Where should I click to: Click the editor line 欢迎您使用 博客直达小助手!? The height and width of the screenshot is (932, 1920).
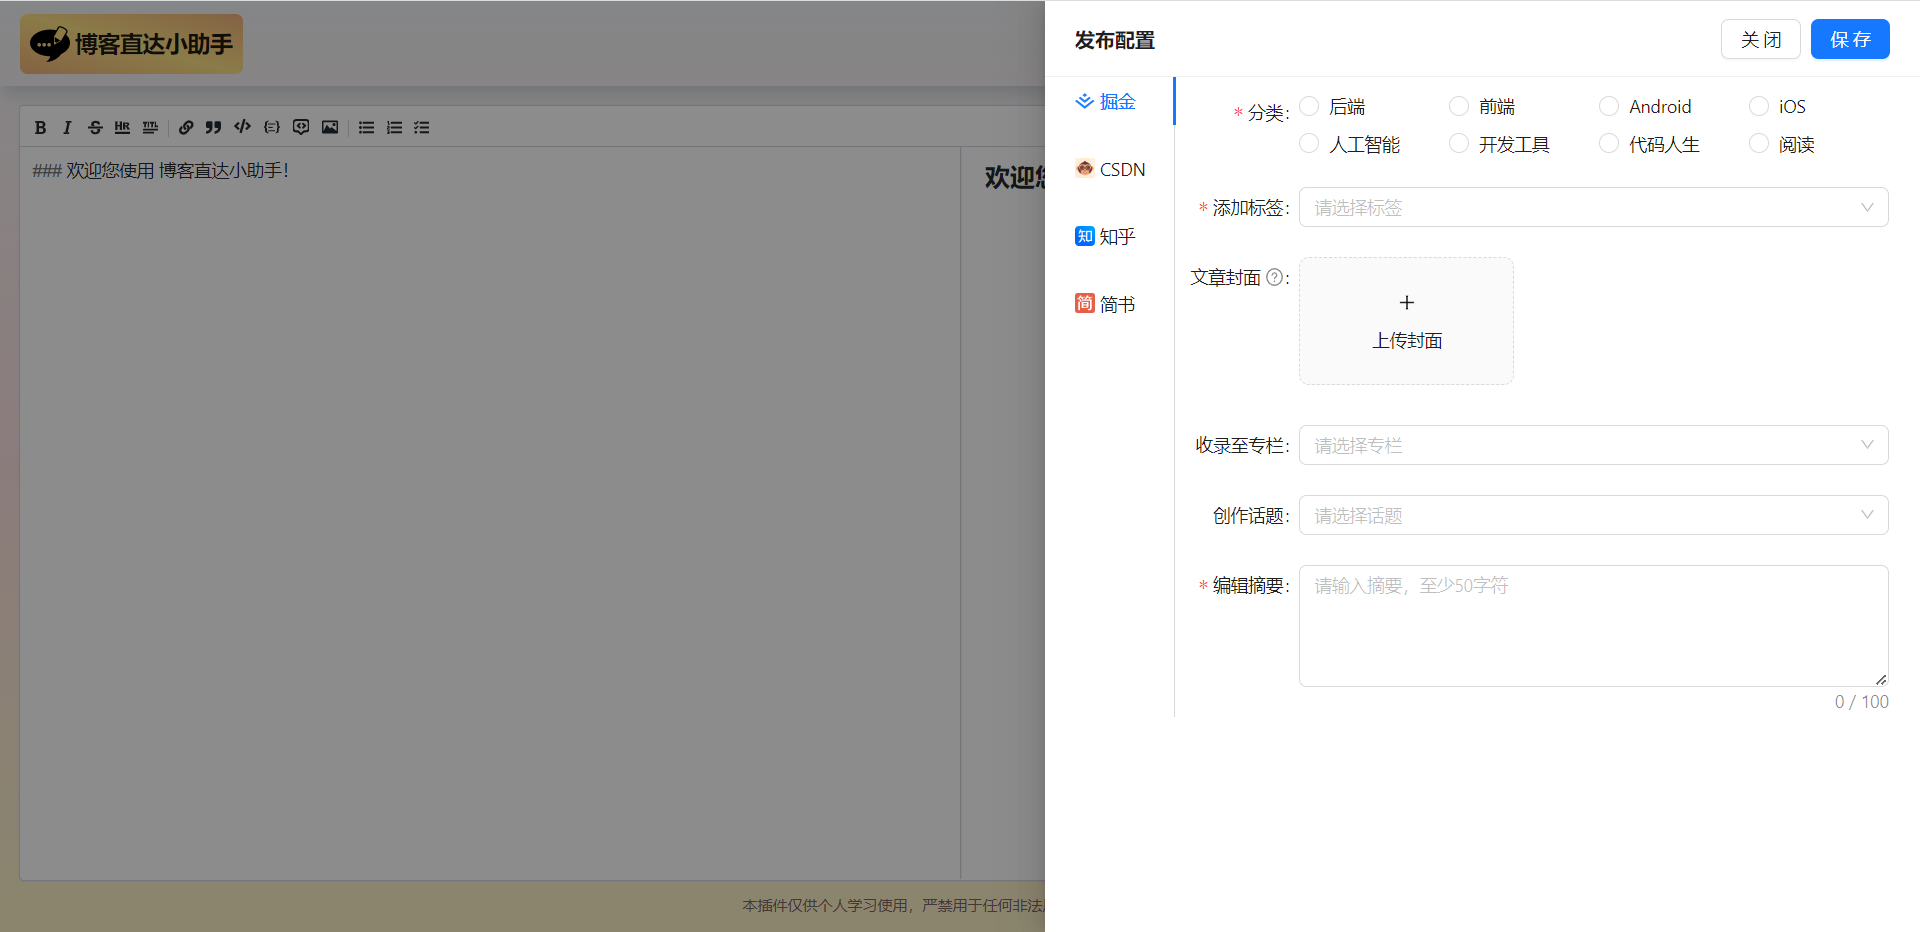tap(160, 170)
